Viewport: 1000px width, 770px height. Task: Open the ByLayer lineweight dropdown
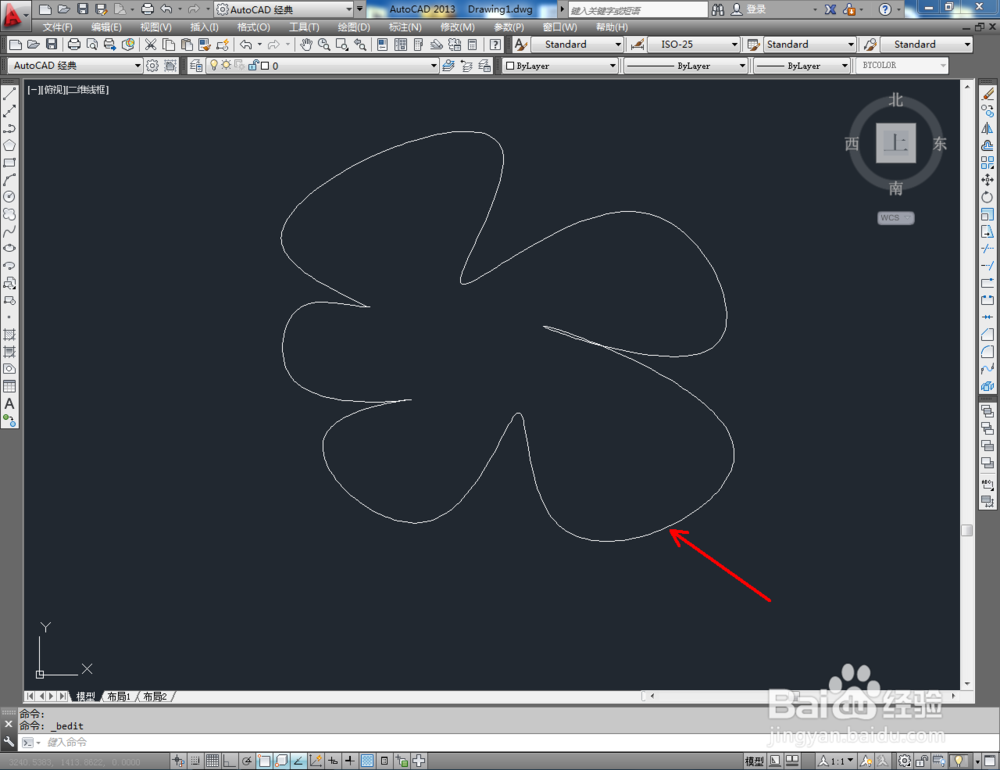coord(802,66)
